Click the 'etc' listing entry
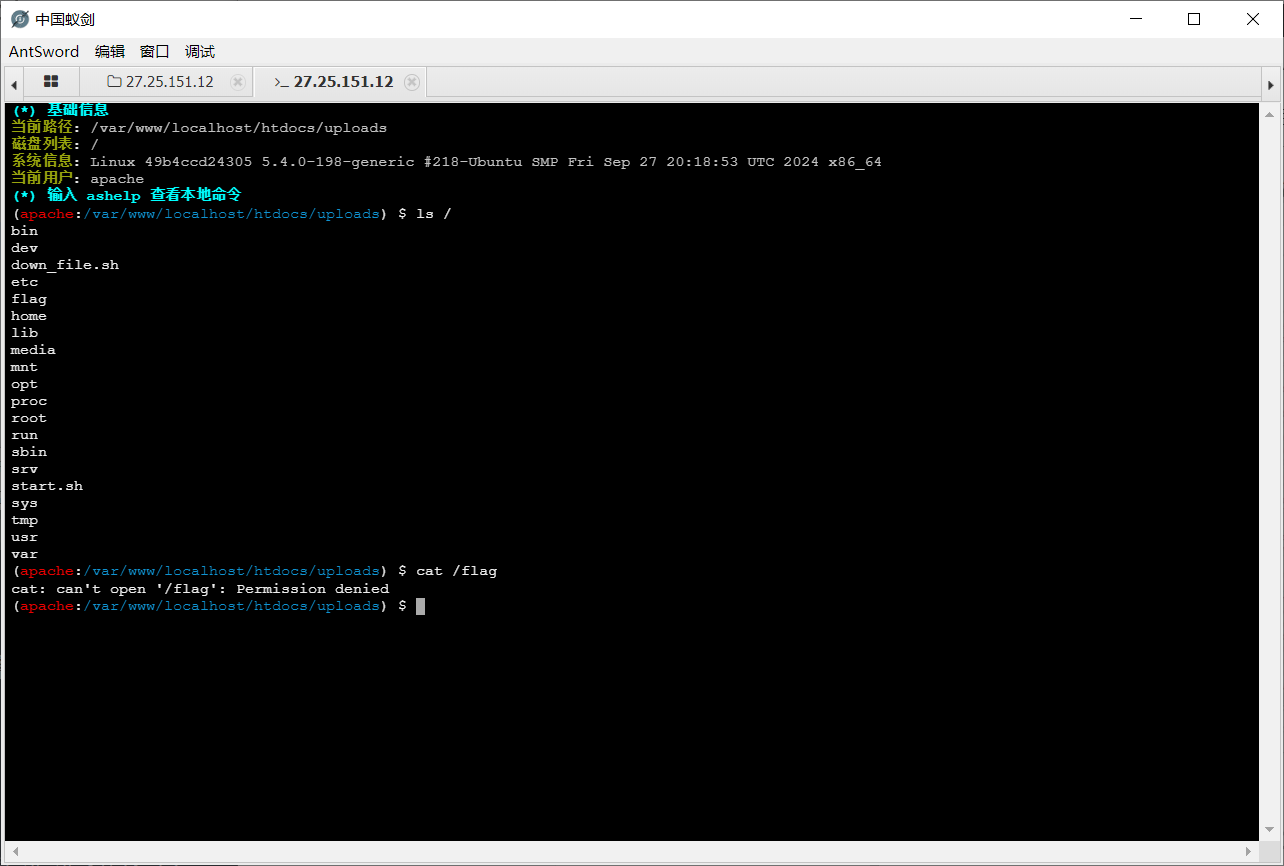The height and width of the screenshot is (866, 1284). pyautogui.click(x=24, y=282)
